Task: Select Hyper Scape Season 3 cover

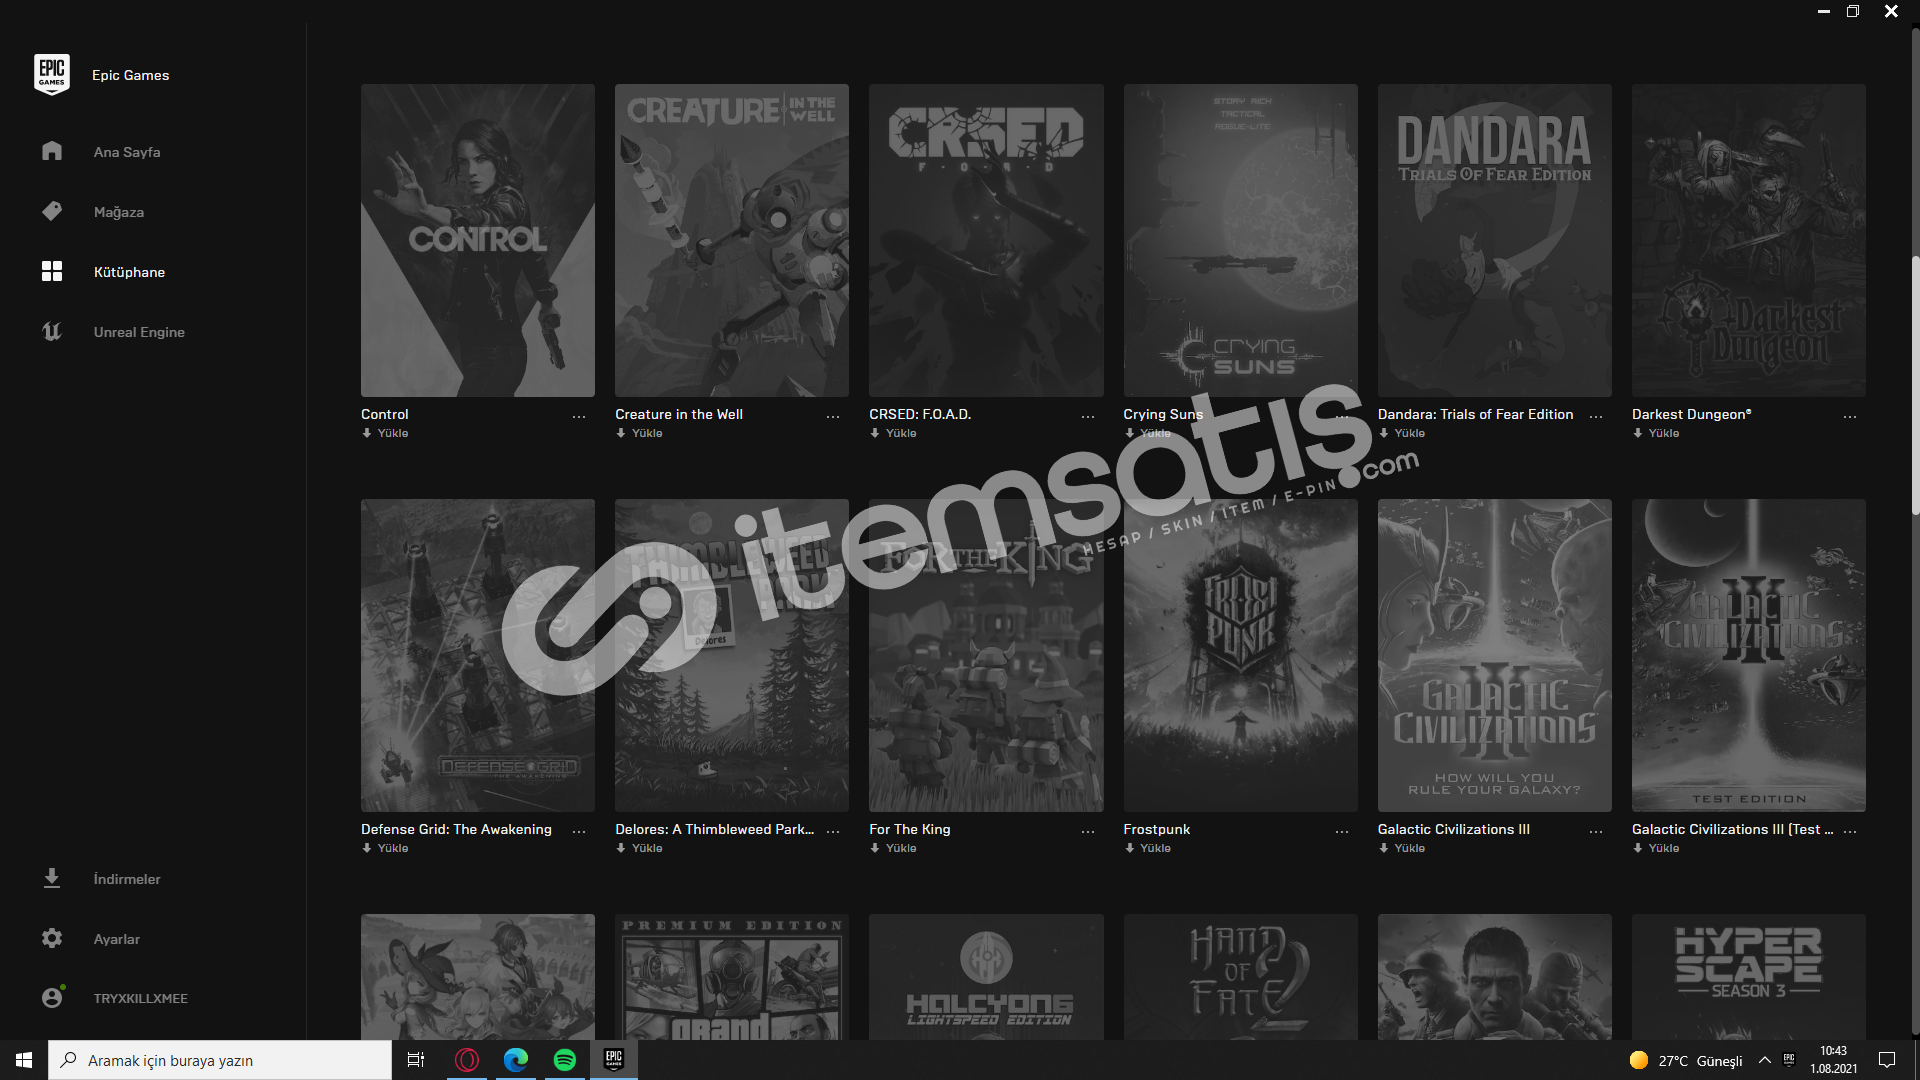Action: click(1749, 977)
